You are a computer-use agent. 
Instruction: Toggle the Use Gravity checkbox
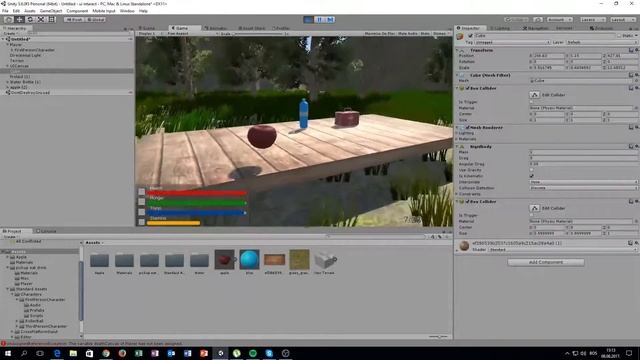coord(531,170)
